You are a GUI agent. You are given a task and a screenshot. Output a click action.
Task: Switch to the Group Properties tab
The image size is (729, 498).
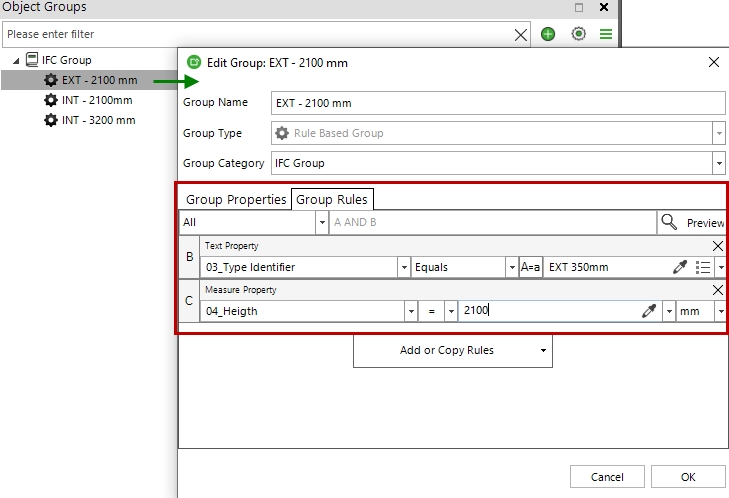[x=236, y=199]
